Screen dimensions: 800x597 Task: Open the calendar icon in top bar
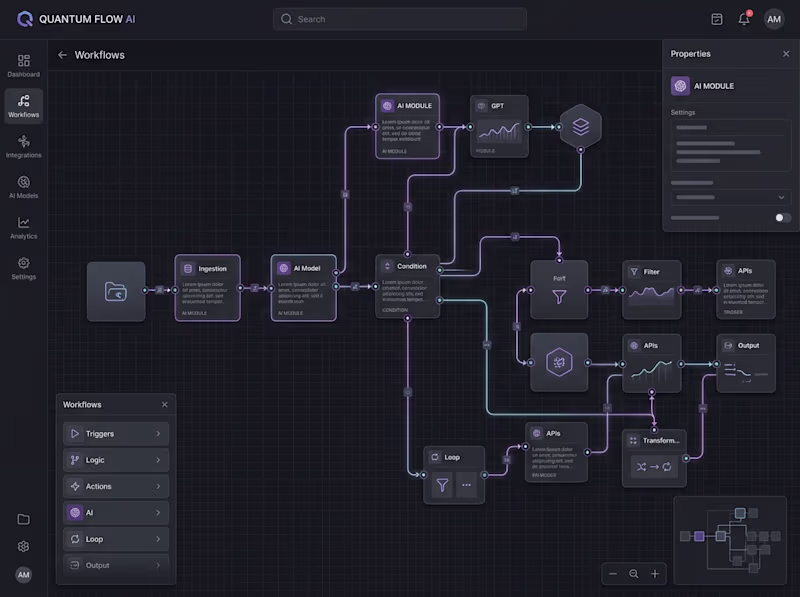717,19
